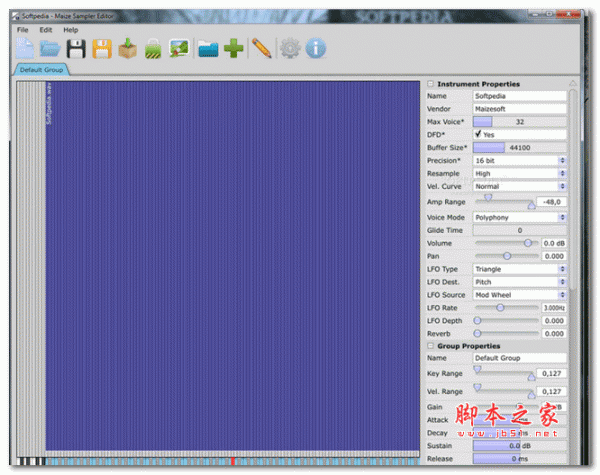Click the Vendor field Maizesoft

[x=520, y=109]
